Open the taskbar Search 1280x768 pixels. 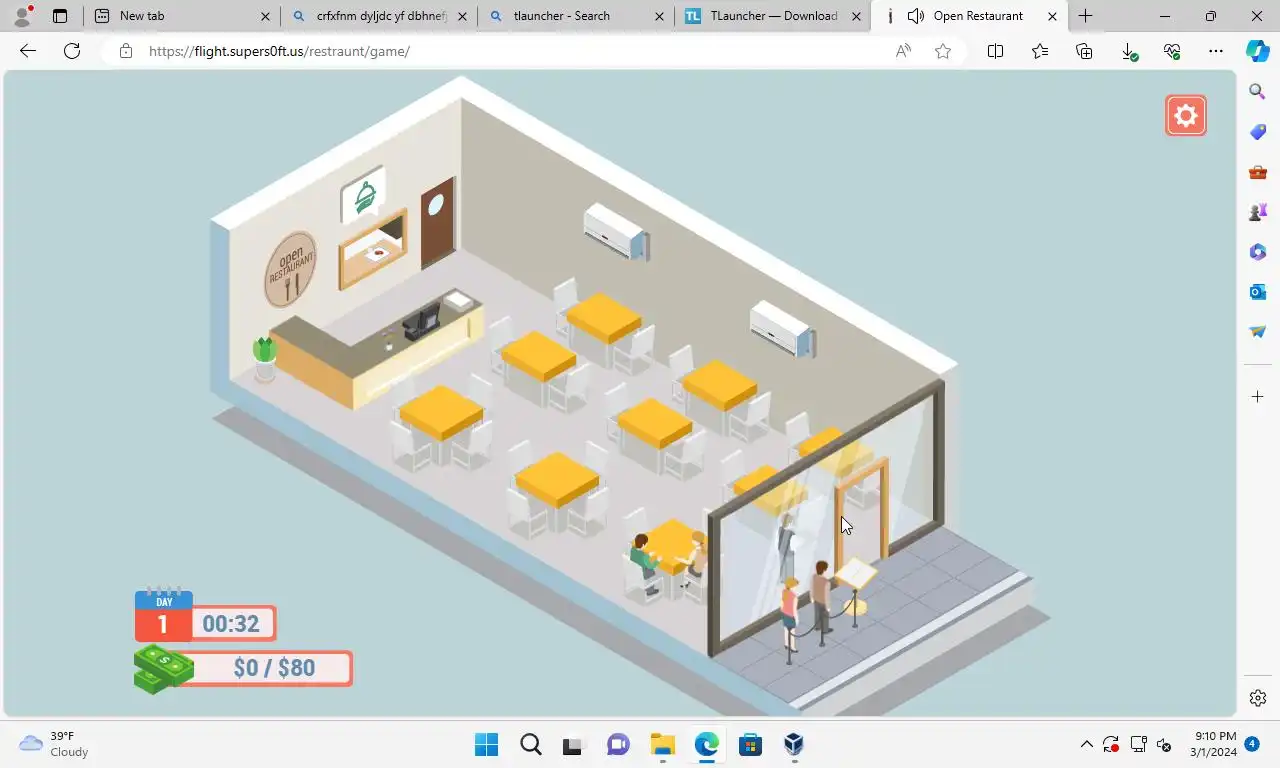531,744
